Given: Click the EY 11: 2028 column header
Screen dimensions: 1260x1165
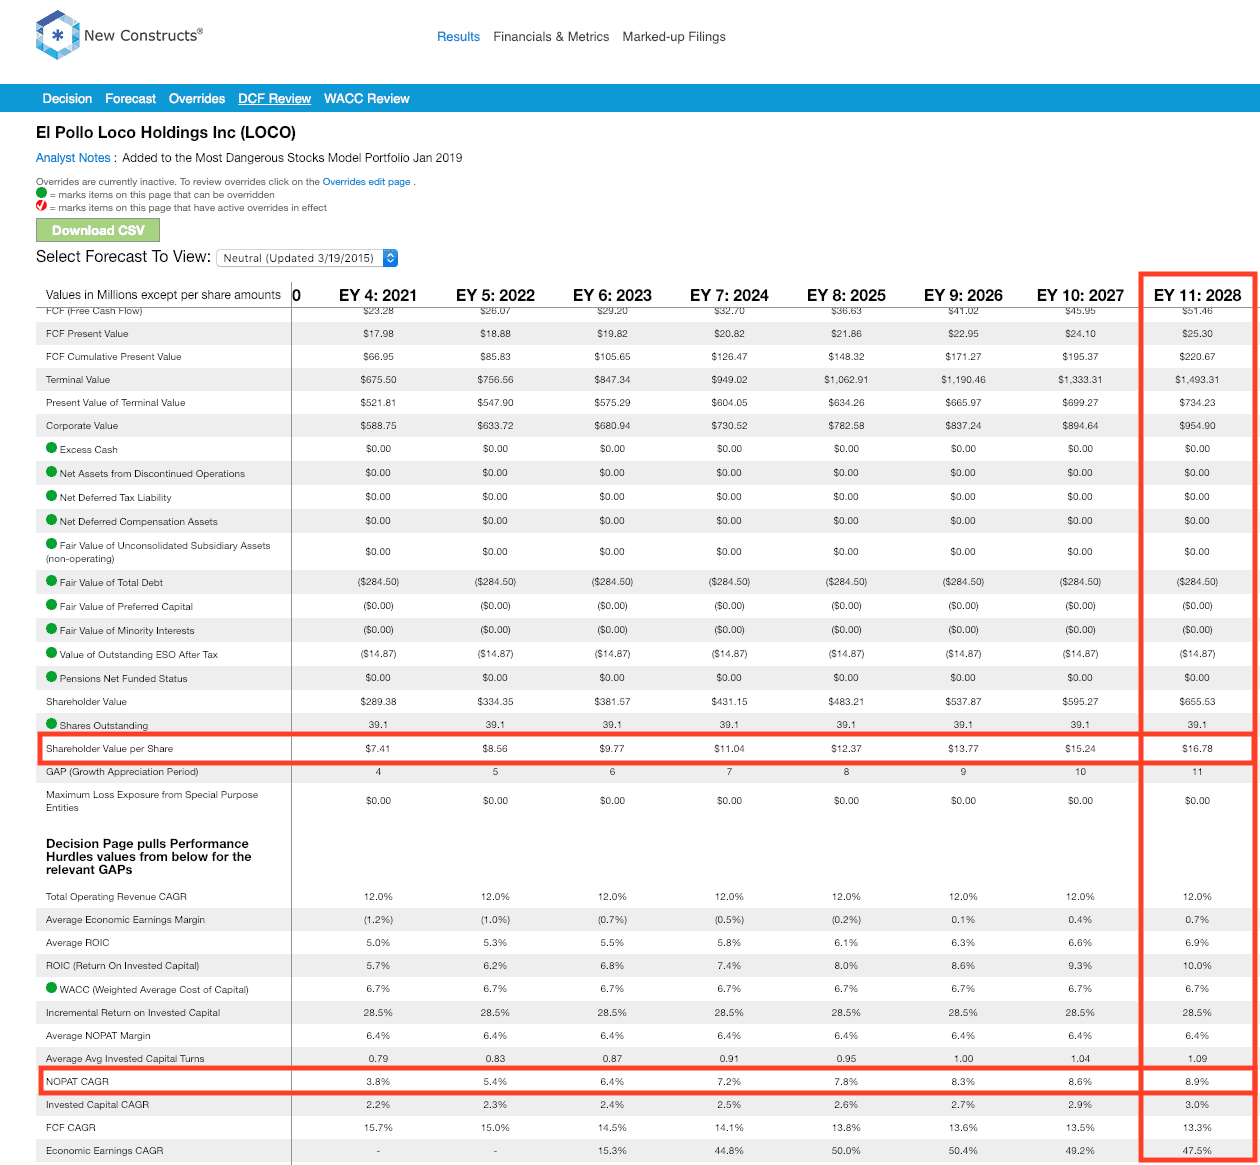Looking at the screenshot, I should coord(1197,295).
